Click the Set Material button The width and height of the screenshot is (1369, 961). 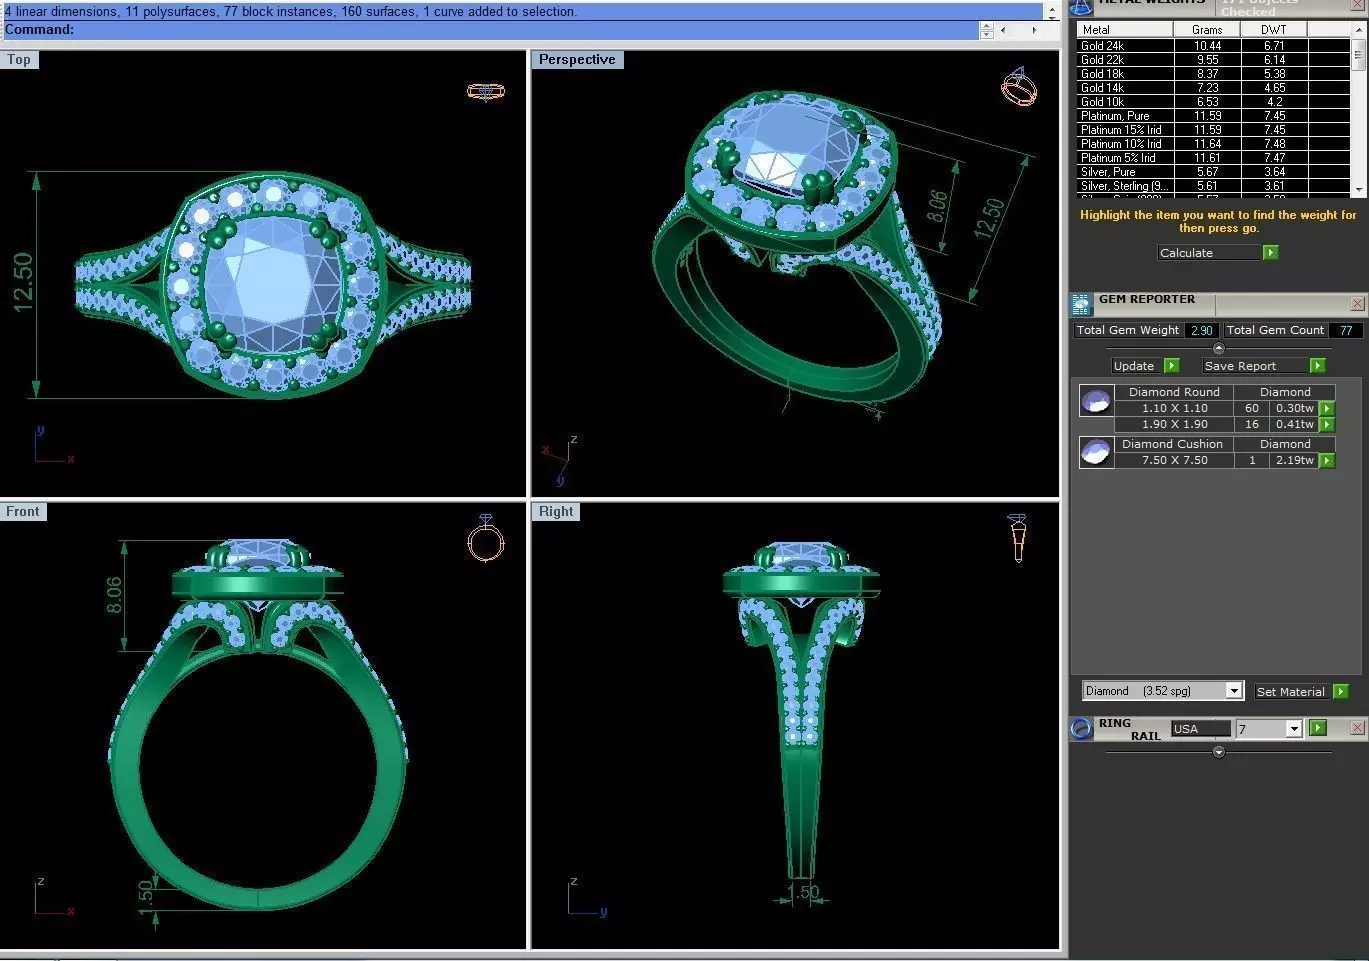pyautogui.click(x=1293, y=692)
